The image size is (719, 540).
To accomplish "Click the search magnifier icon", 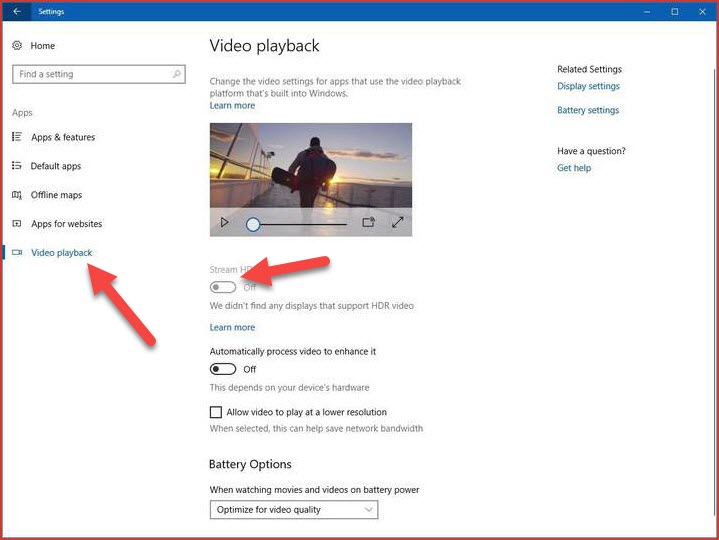I will coord(177,74).
